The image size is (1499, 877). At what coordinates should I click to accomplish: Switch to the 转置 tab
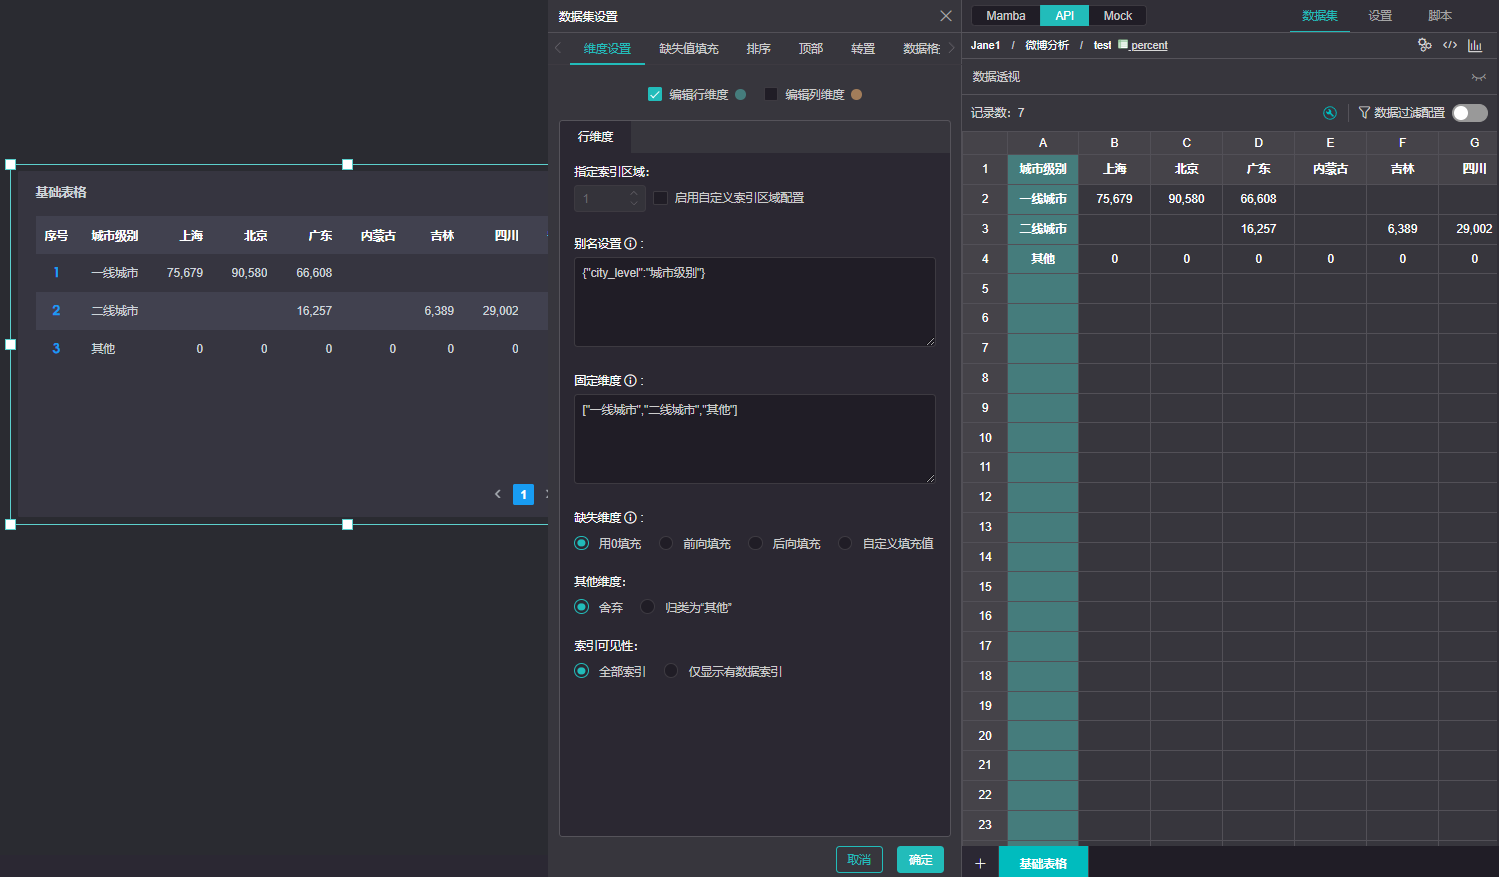tap(862, 48)
